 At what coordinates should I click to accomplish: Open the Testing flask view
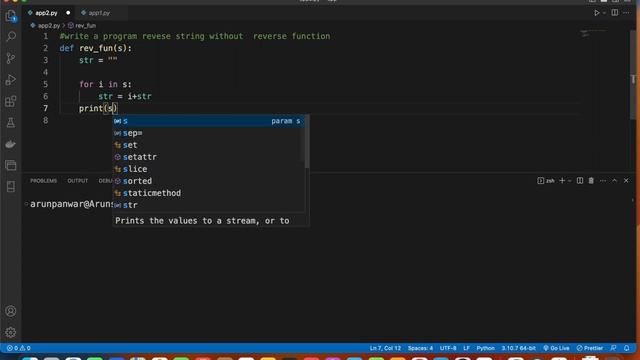[11, 122]
